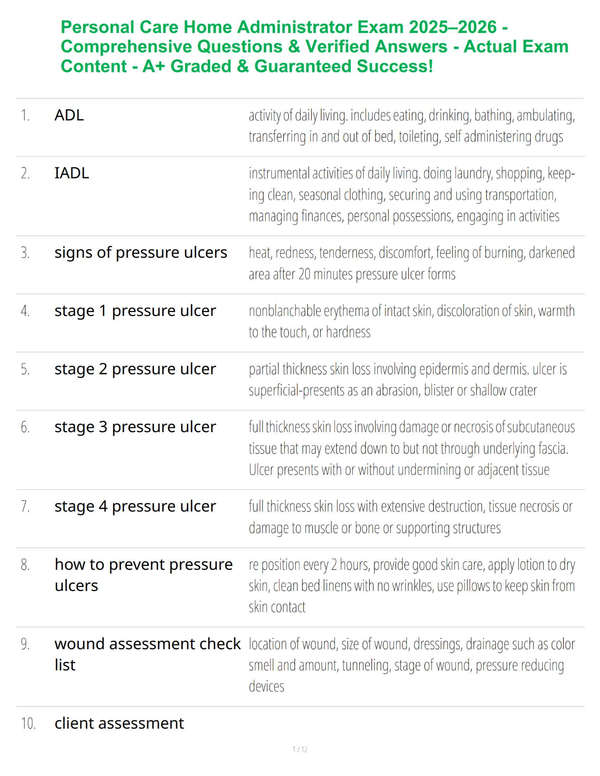Click the definition about repositioning every 2 hours
Screen dimensions: 600x776
(x=412, y=586)
